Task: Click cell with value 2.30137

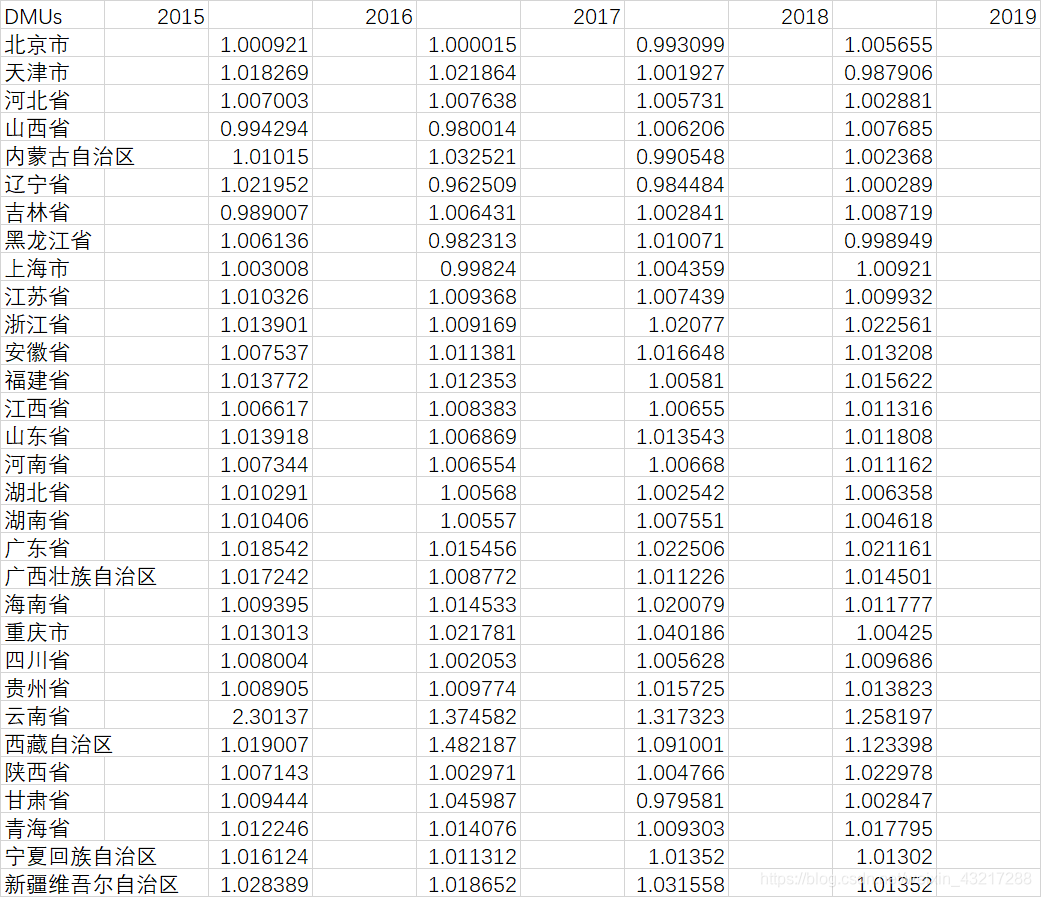Action: pos(260,715)
